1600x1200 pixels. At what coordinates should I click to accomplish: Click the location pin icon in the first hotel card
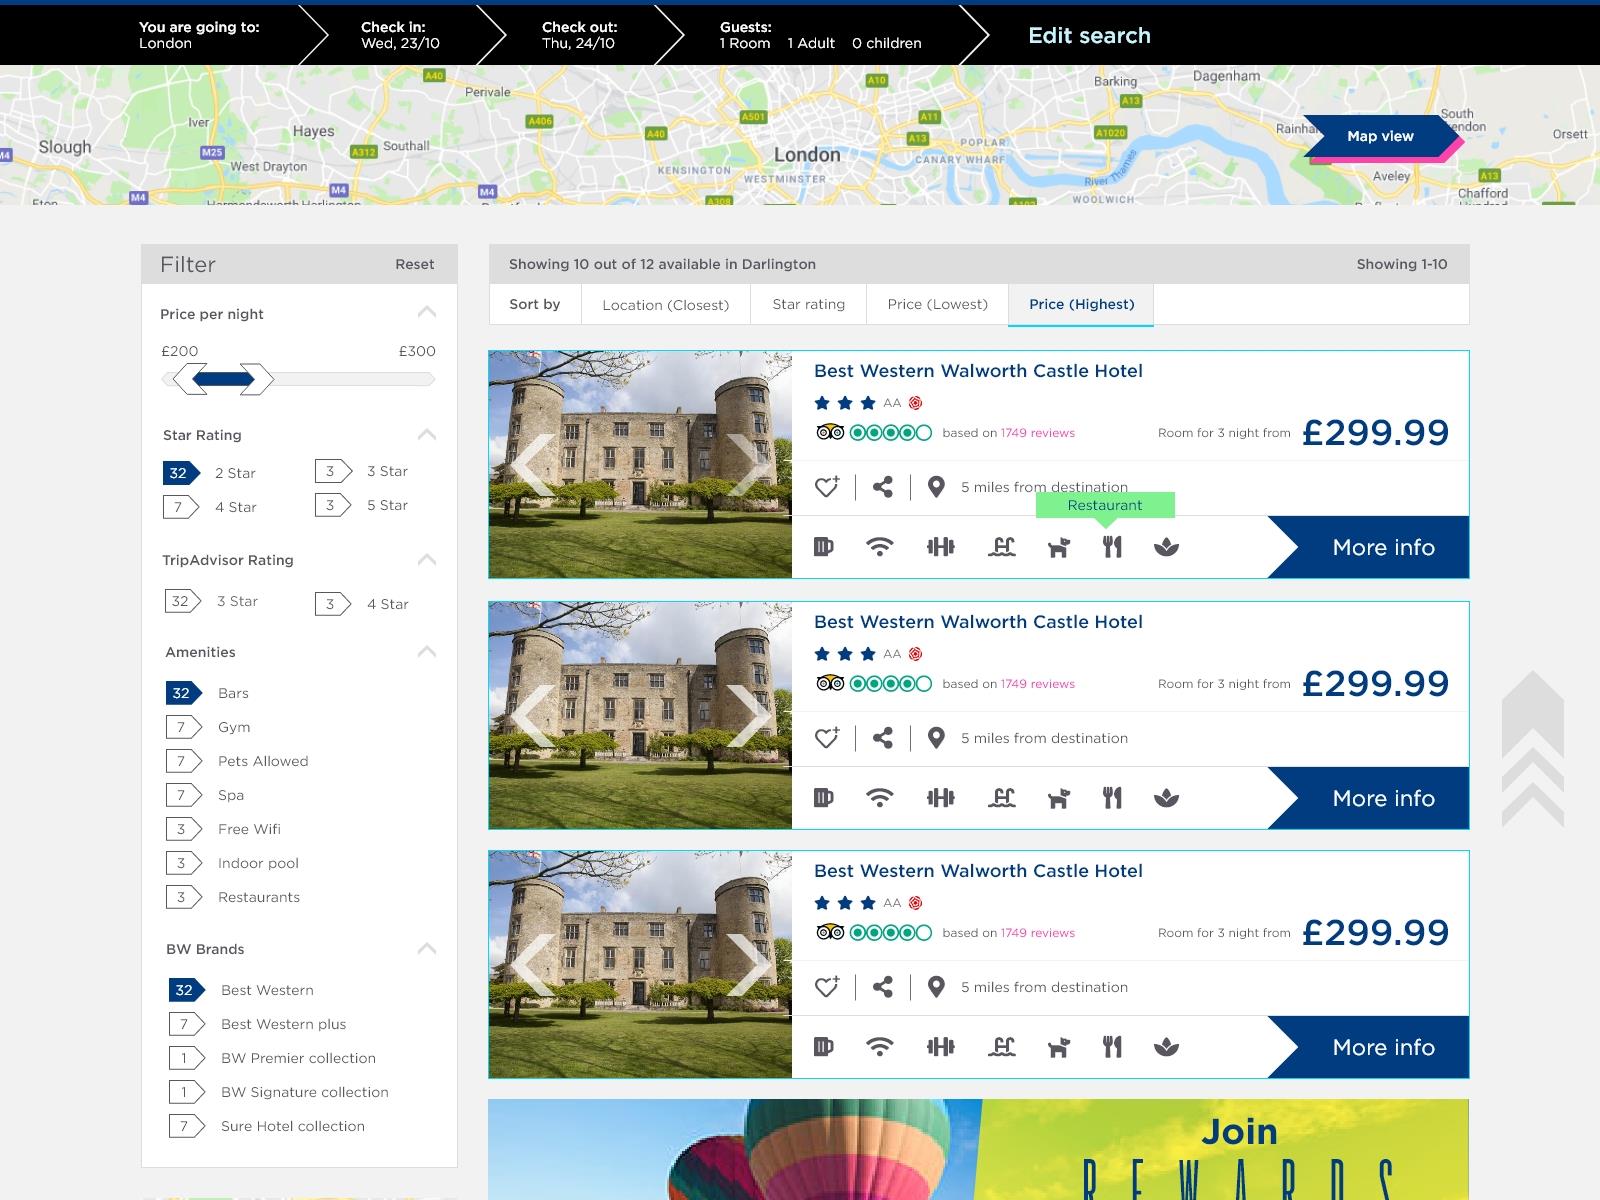click(936, 487)
